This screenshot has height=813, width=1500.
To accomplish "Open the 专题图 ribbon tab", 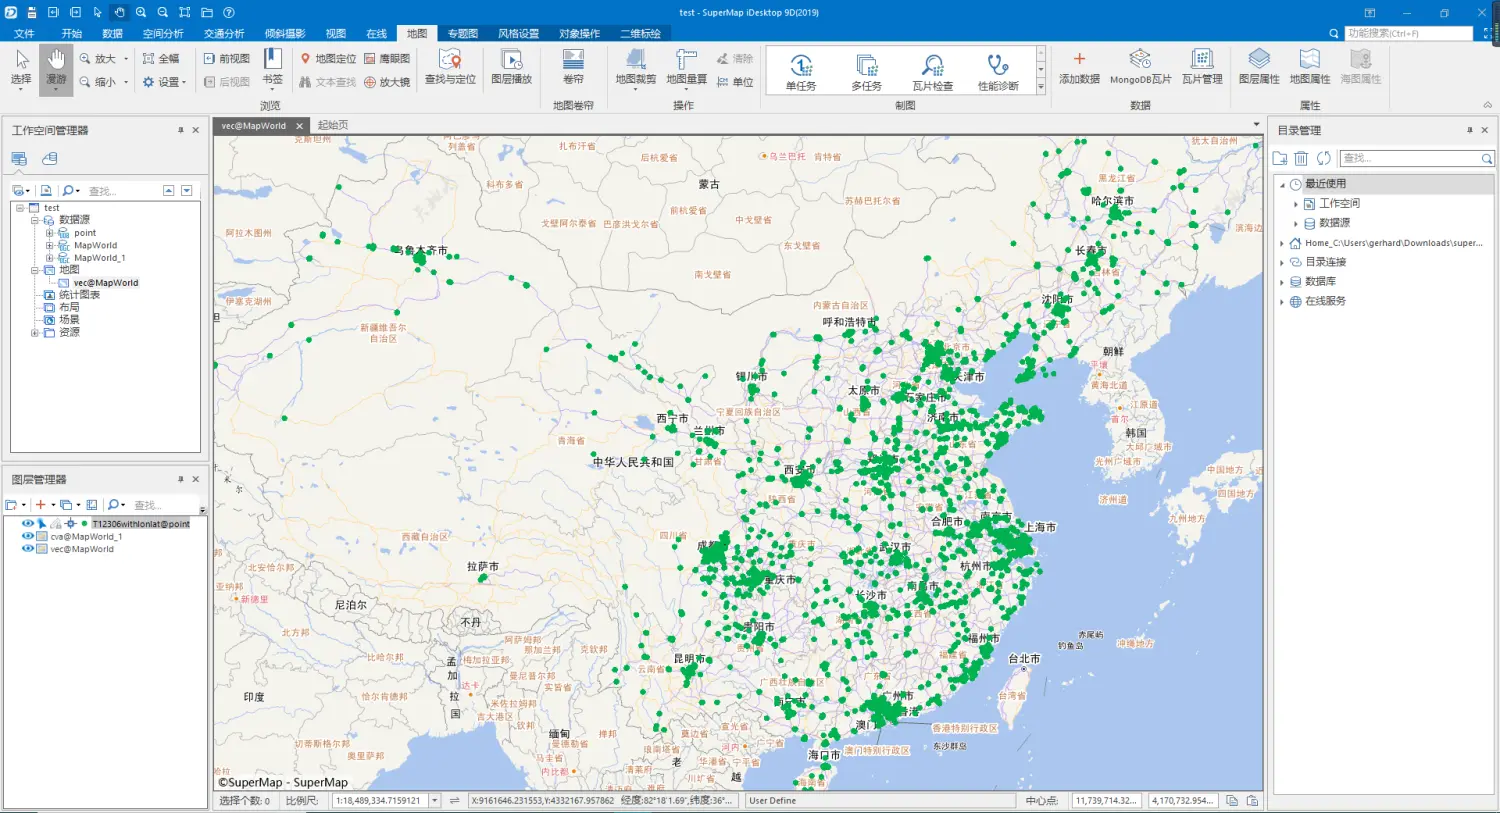I will (462, 33).
